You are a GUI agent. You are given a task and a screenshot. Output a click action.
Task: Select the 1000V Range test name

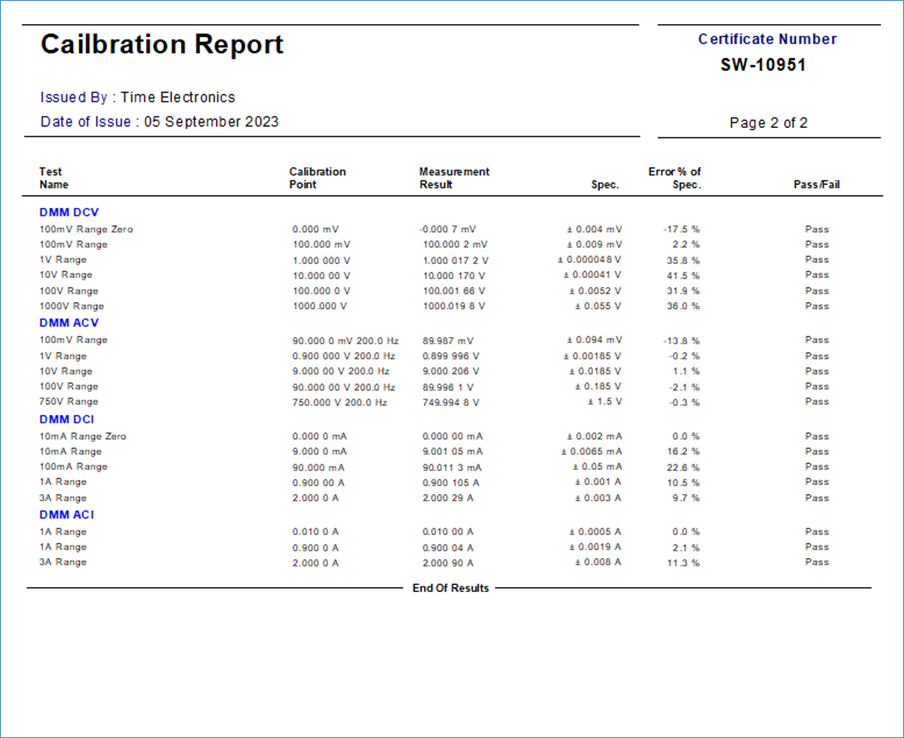pyautogui.click(x=72, y=306)
